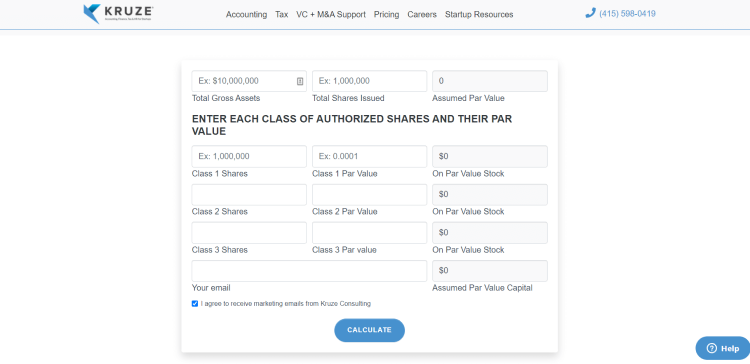Open the Startup Resources menu
This screenshot has height=364, width=750.
479,15
